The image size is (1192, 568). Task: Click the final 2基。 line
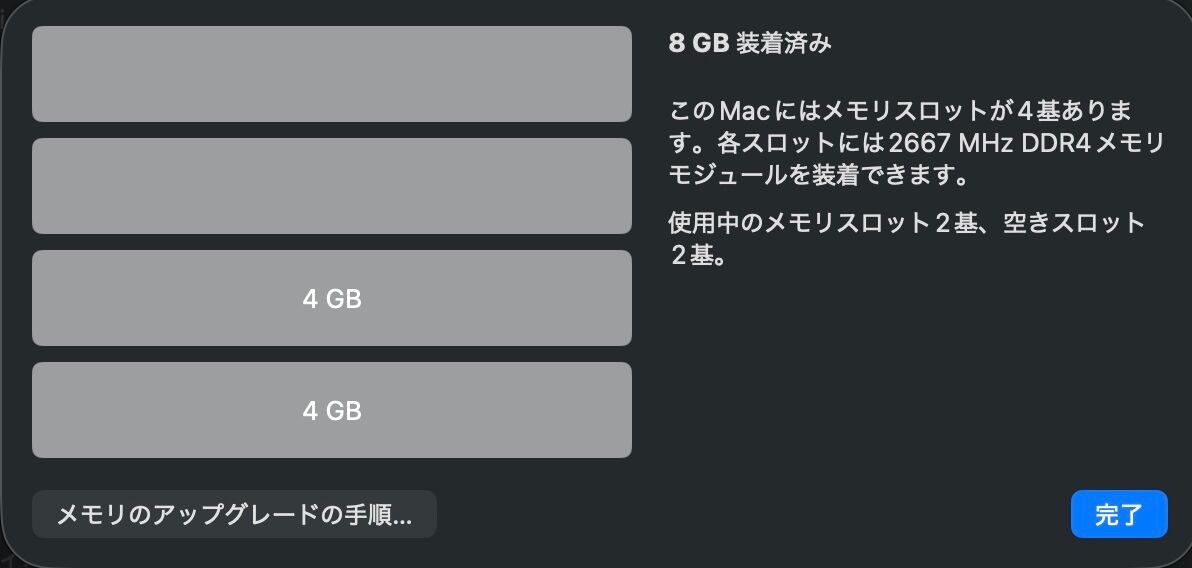point(696,256)
